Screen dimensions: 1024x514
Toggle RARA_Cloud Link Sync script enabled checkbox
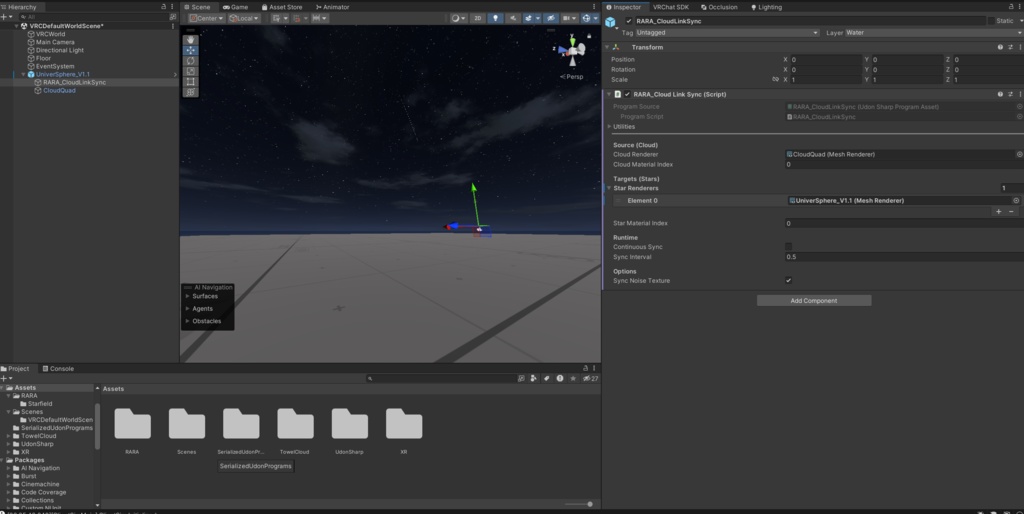click(x=628, y=94)
